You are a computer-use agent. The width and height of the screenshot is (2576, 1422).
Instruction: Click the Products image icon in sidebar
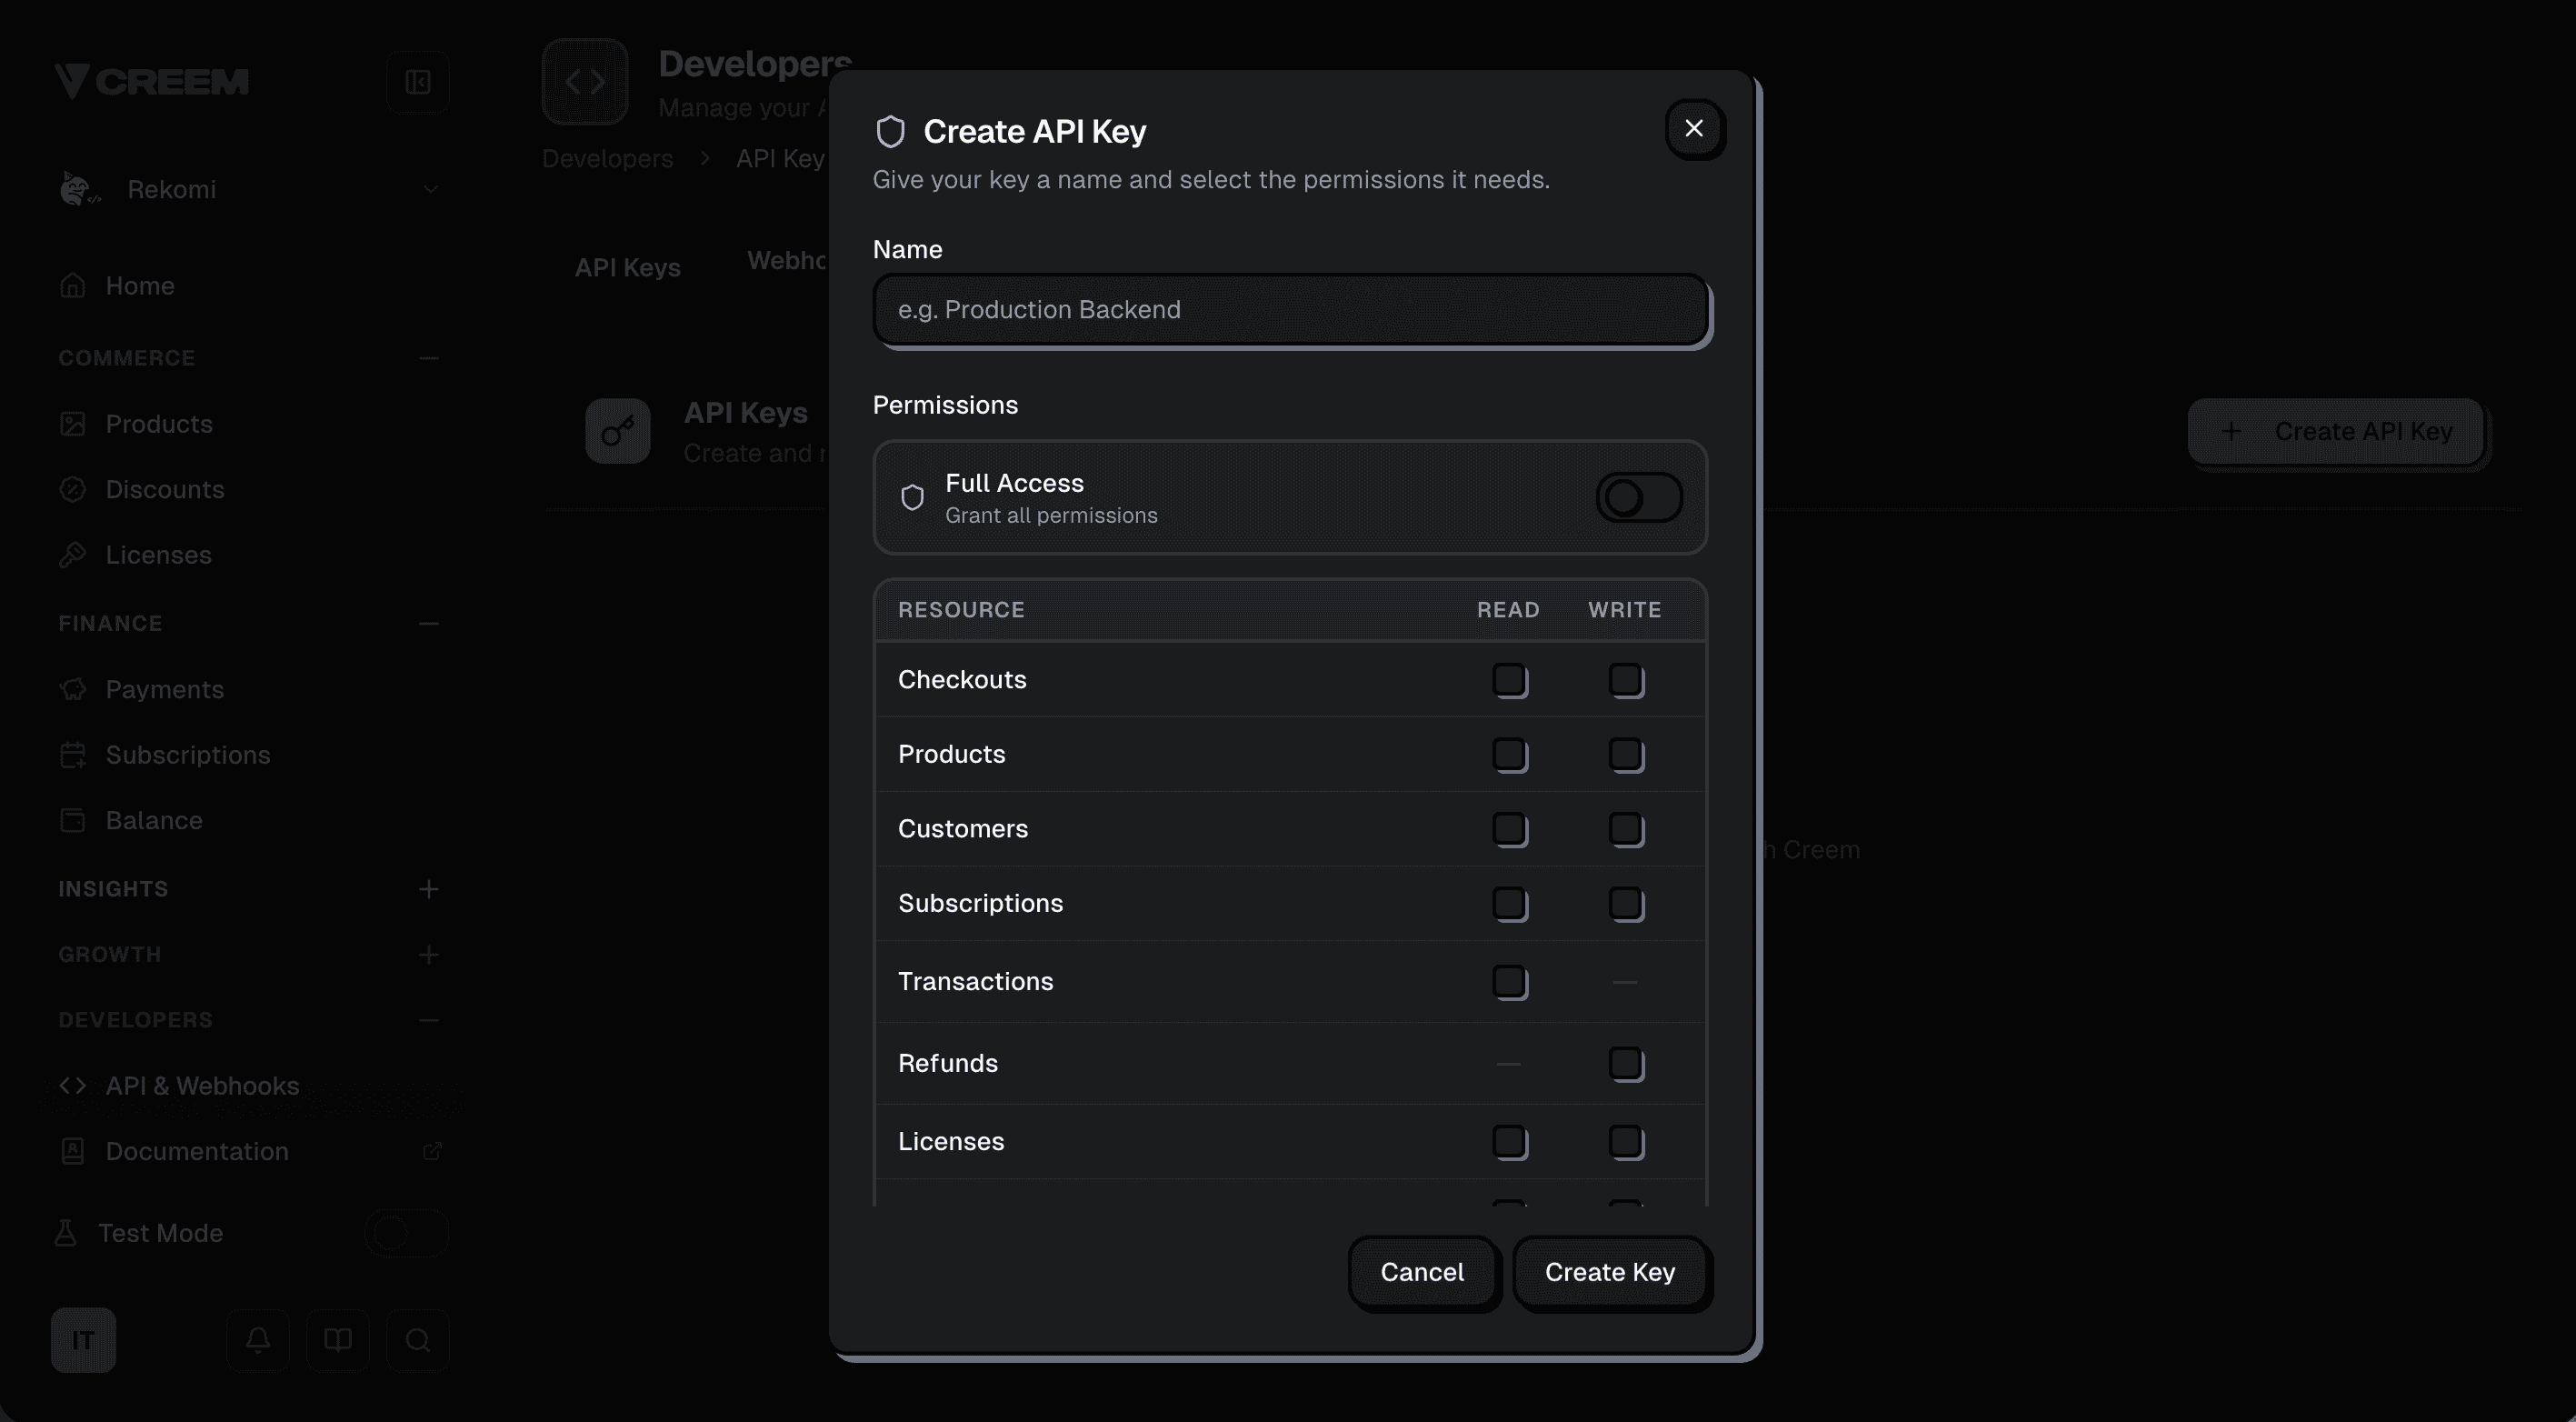(73, 424)
